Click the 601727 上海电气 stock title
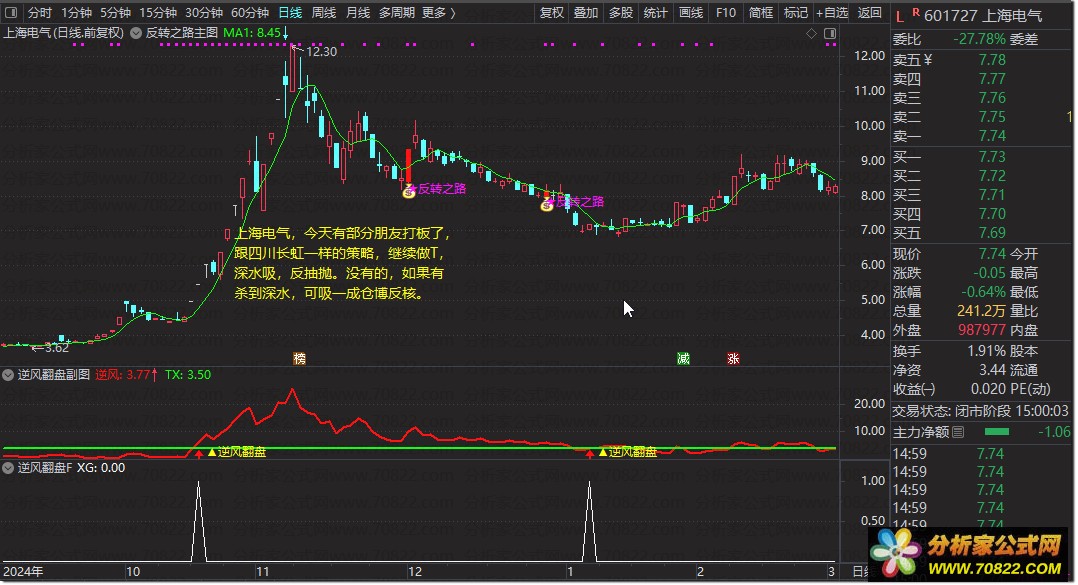Image resolution: width=1078 pixels, height=585 pixels. click(x=983, y=16)
